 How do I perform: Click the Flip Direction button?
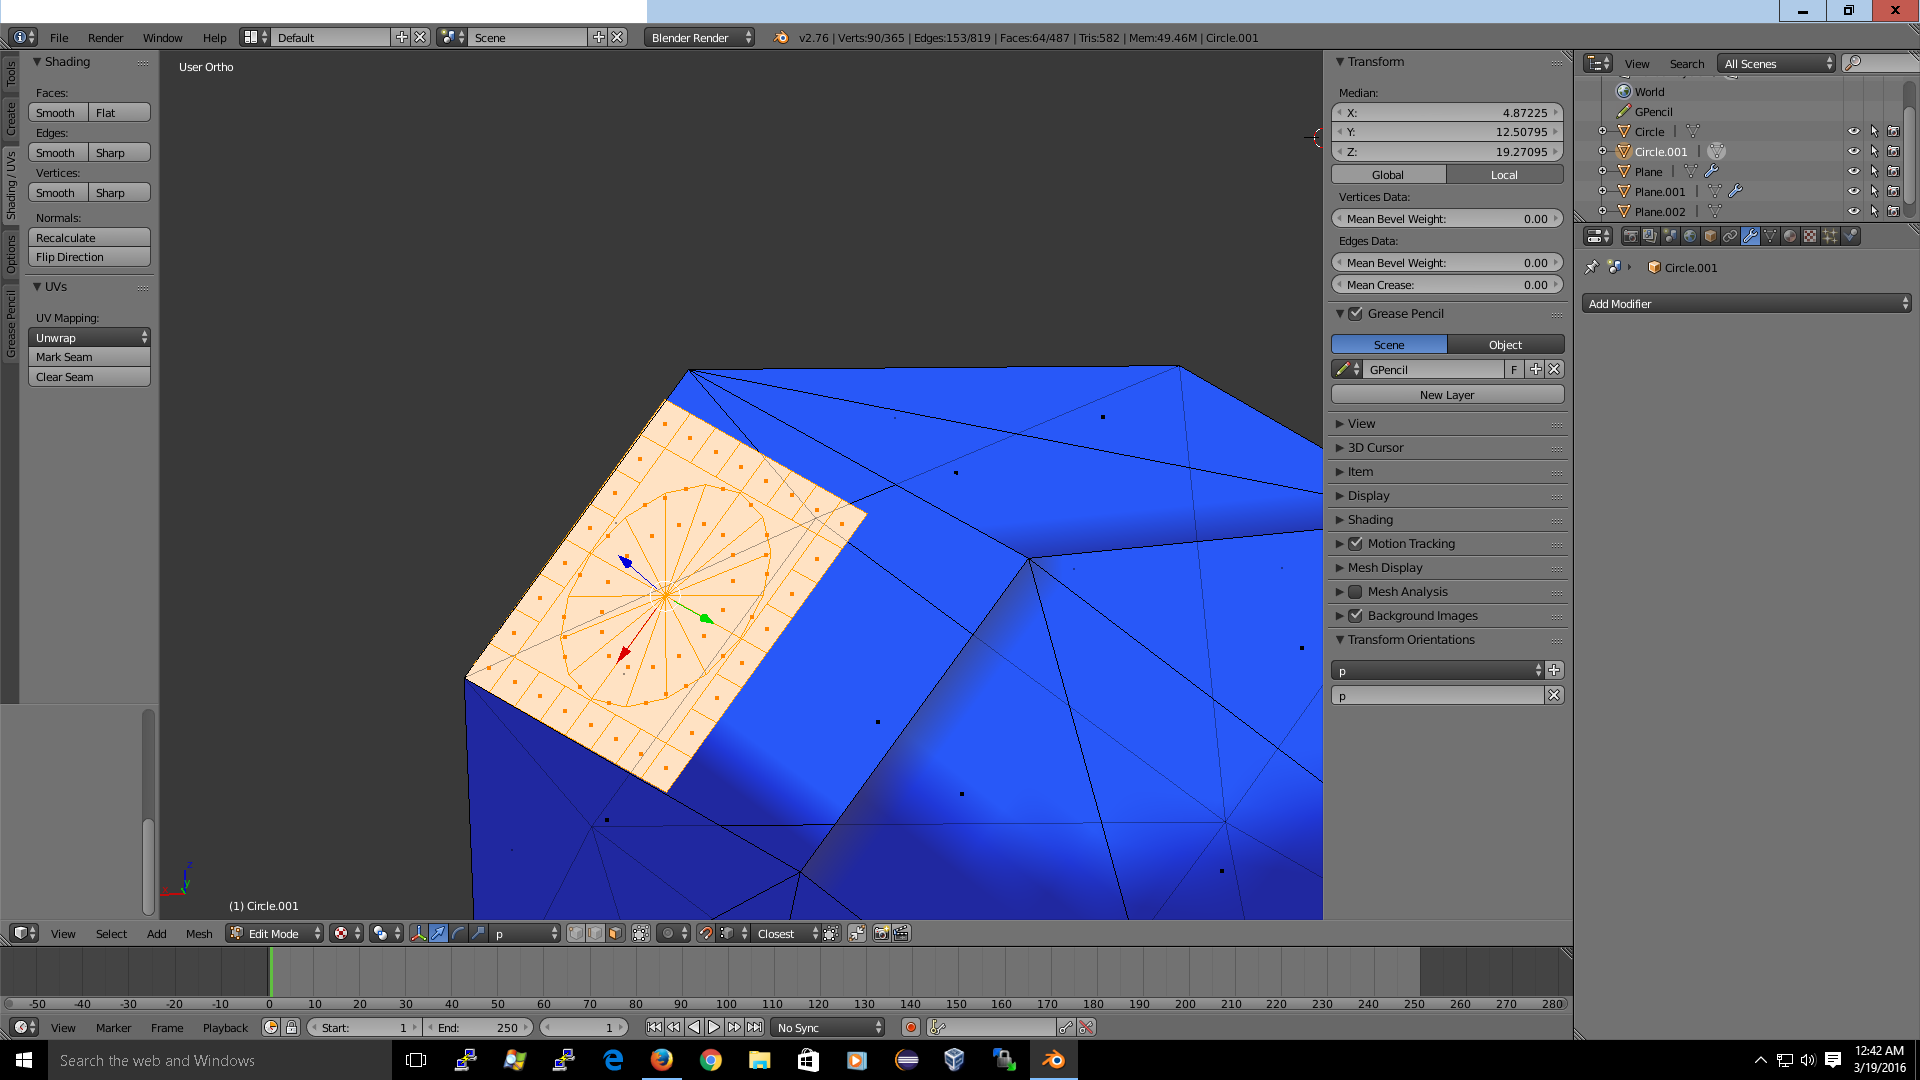(89, 257)
